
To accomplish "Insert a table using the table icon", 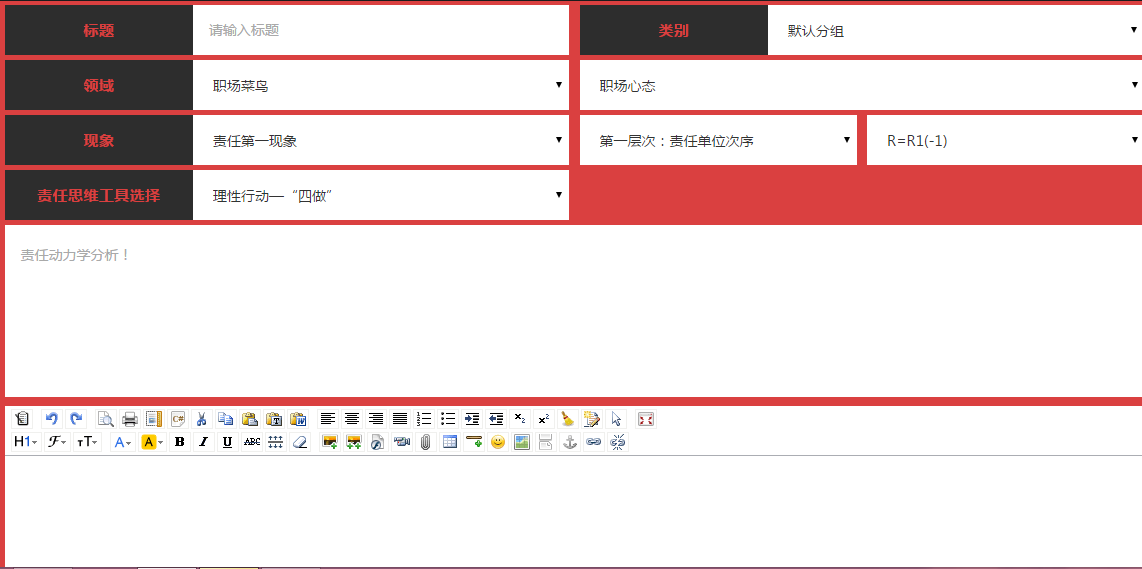I will pyautogui.click(x=450, y=442).
